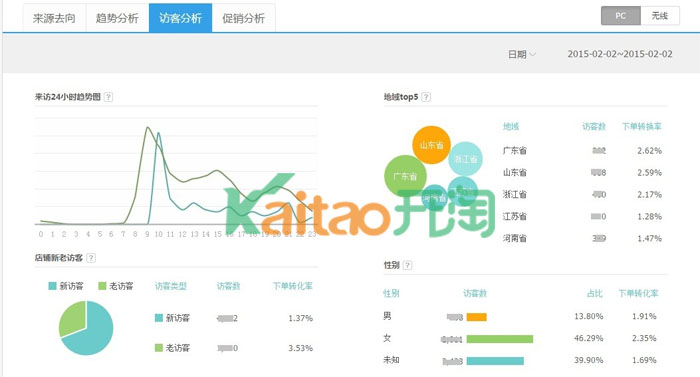Switch to the 趋势分析 tab
This screenshot has width=700, height=377.
pyautogui.click(x=117, y=18)
